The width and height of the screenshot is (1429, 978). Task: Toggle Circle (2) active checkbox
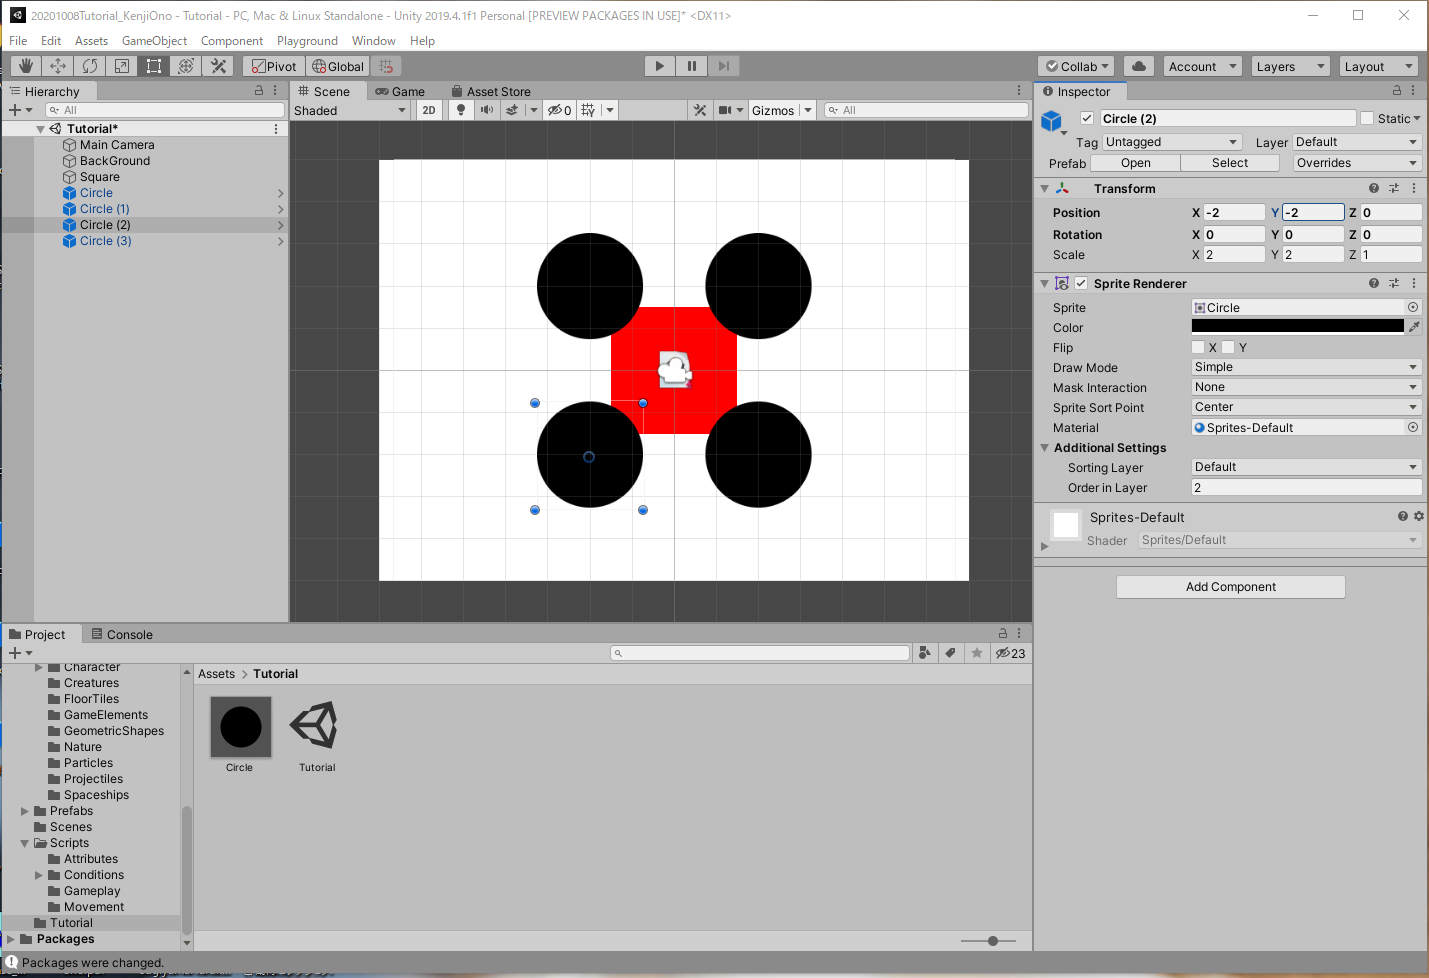(1087, 118)
